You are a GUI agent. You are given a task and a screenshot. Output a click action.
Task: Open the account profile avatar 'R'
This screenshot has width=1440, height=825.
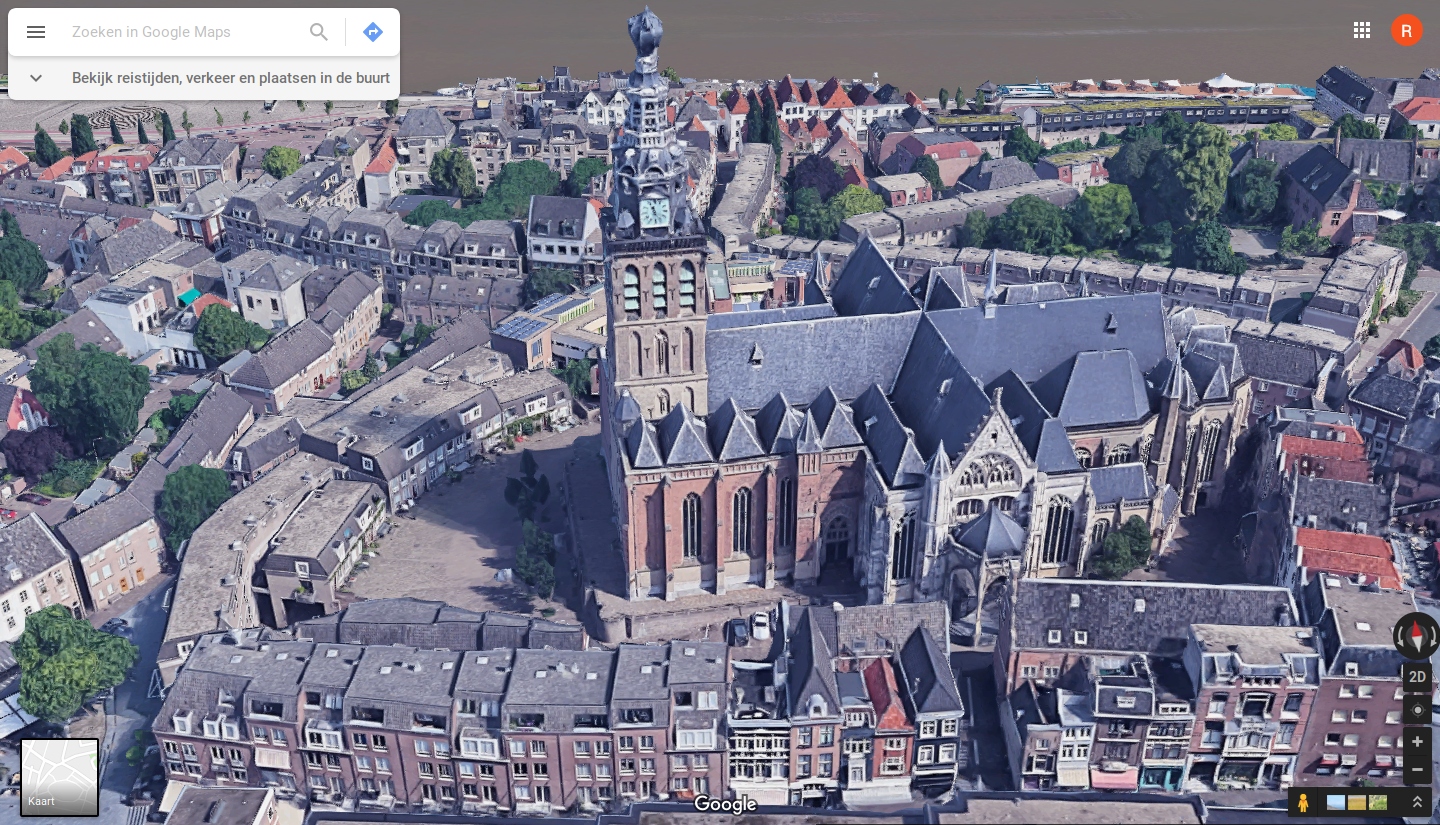pyautogui.click(x=1406, y=31)
